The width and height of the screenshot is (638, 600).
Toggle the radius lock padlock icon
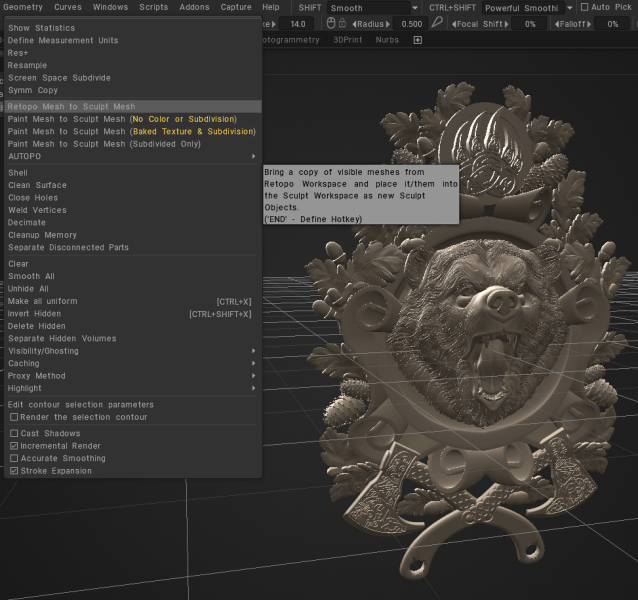click(343, 23)
